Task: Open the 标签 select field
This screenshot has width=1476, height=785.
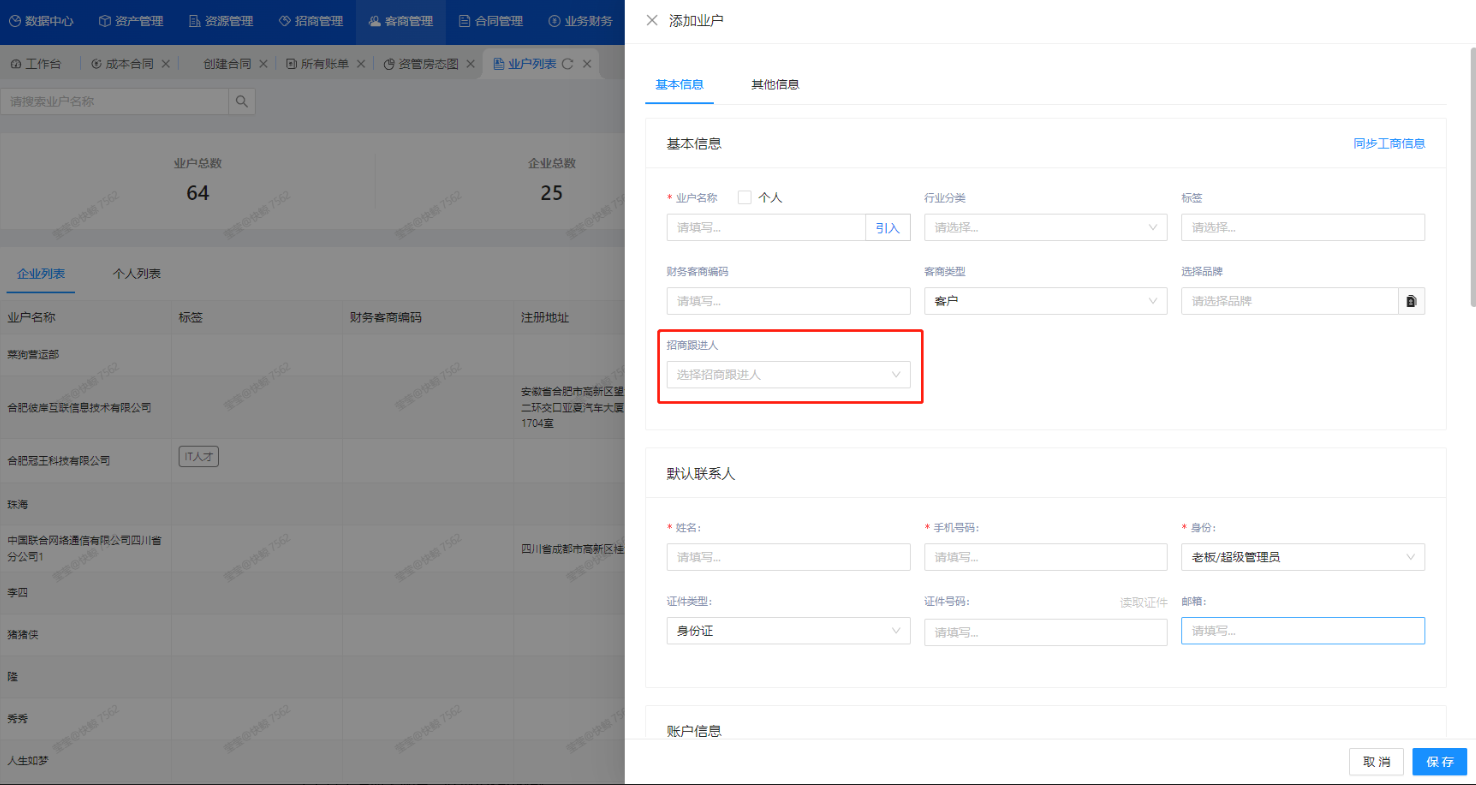Action: point(1303,227)
